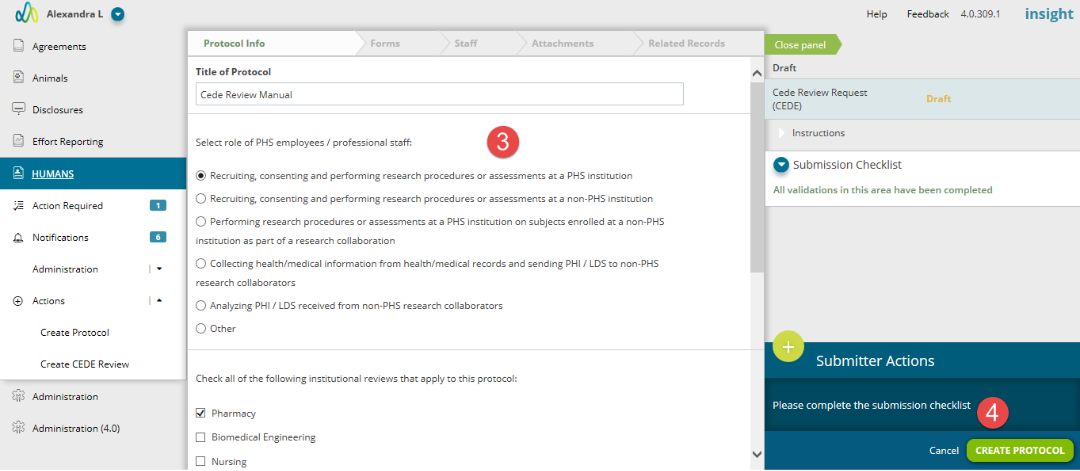Click the Action Required checklist icon

click(x=19, y=206)
